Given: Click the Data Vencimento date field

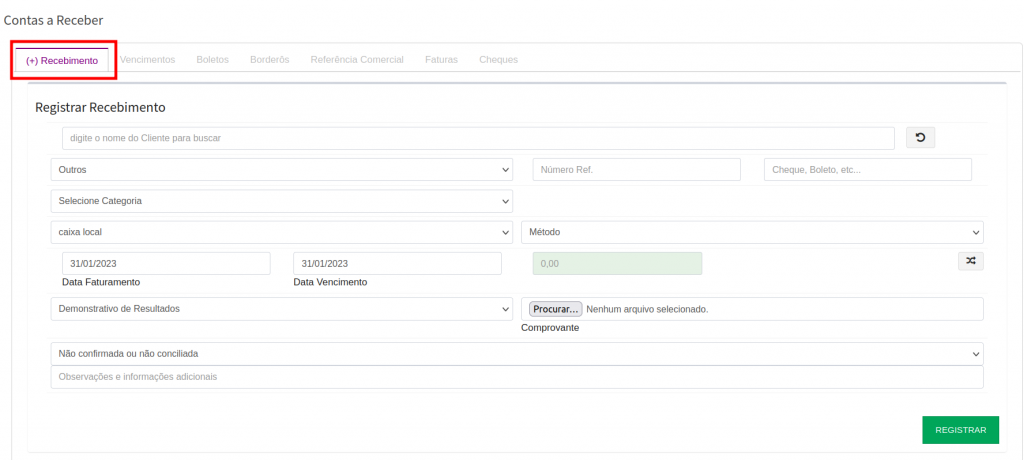Looking at the screenshot, I should coord(397,263).
